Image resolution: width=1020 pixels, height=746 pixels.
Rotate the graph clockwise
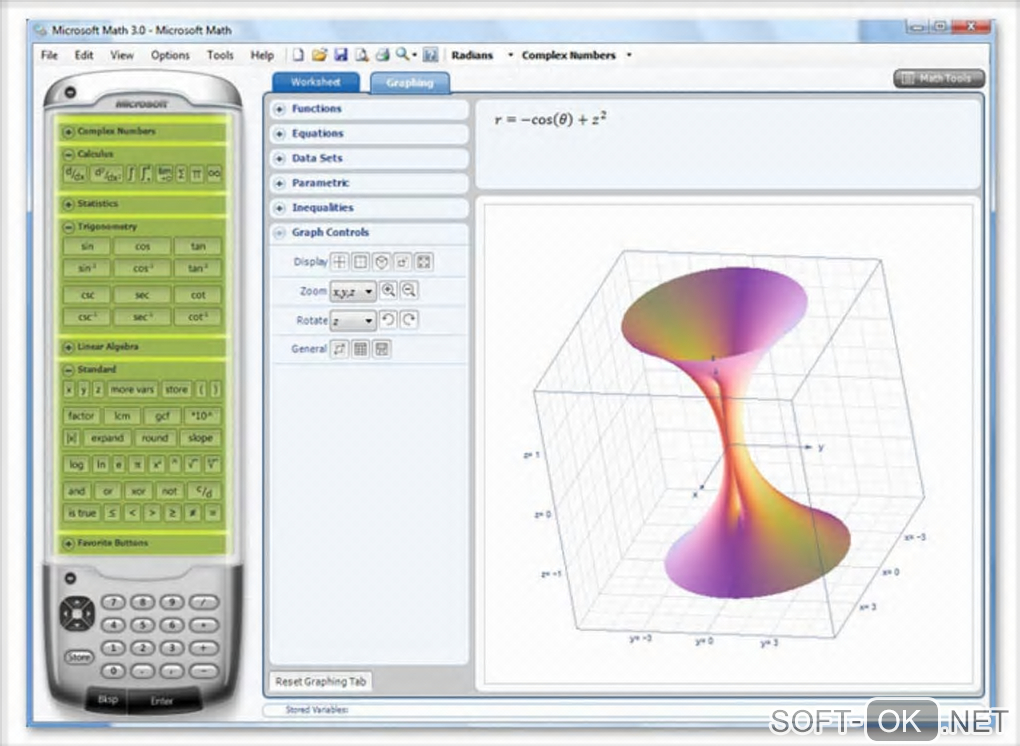pos(409,319)
